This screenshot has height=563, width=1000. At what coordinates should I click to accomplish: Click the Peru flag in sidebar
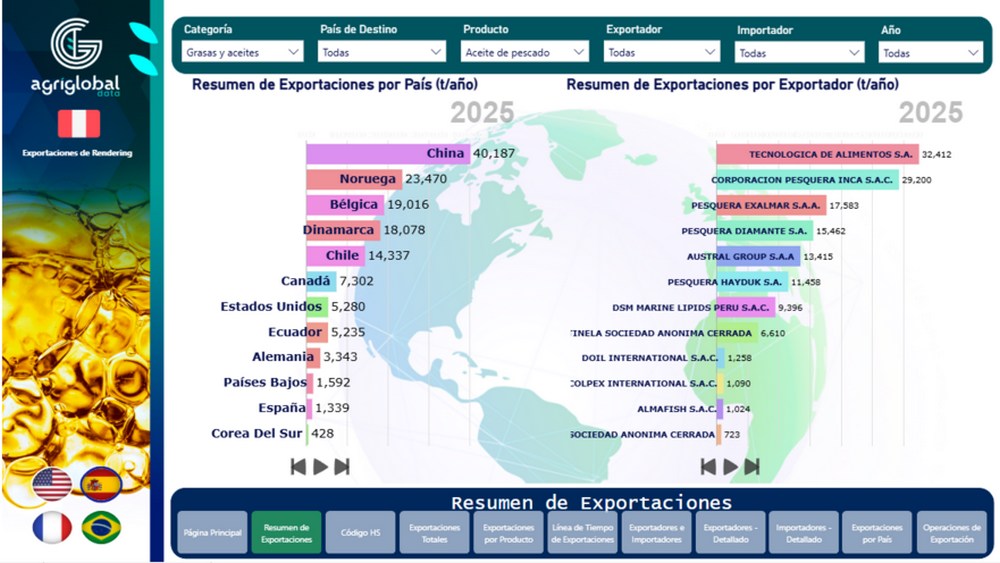click(x=78, y=123)
